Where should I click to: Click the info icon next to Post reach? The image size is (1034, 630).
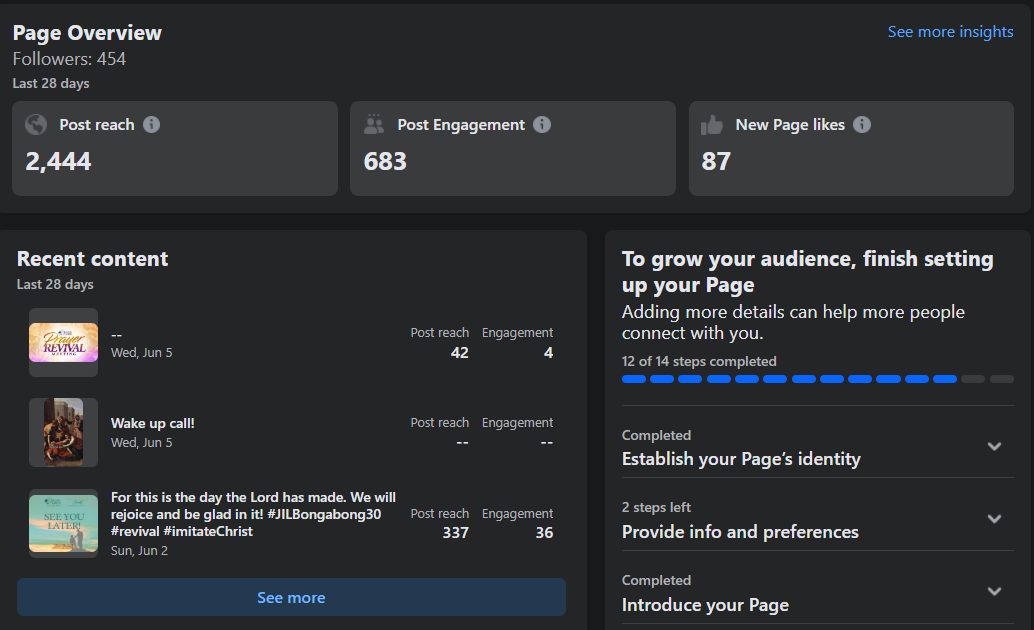[151, 125]
